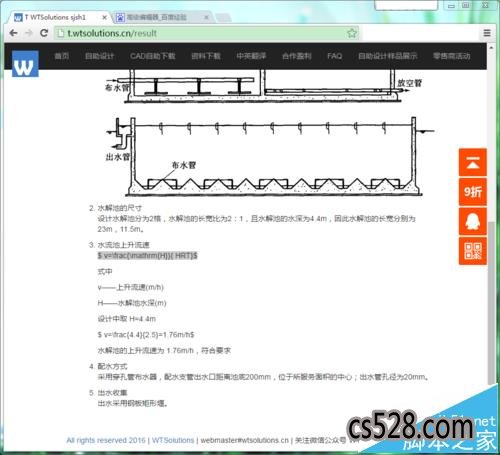Click the browser back arrow
Viewport: 500px width, 455px height.
[x=14, y=33]
